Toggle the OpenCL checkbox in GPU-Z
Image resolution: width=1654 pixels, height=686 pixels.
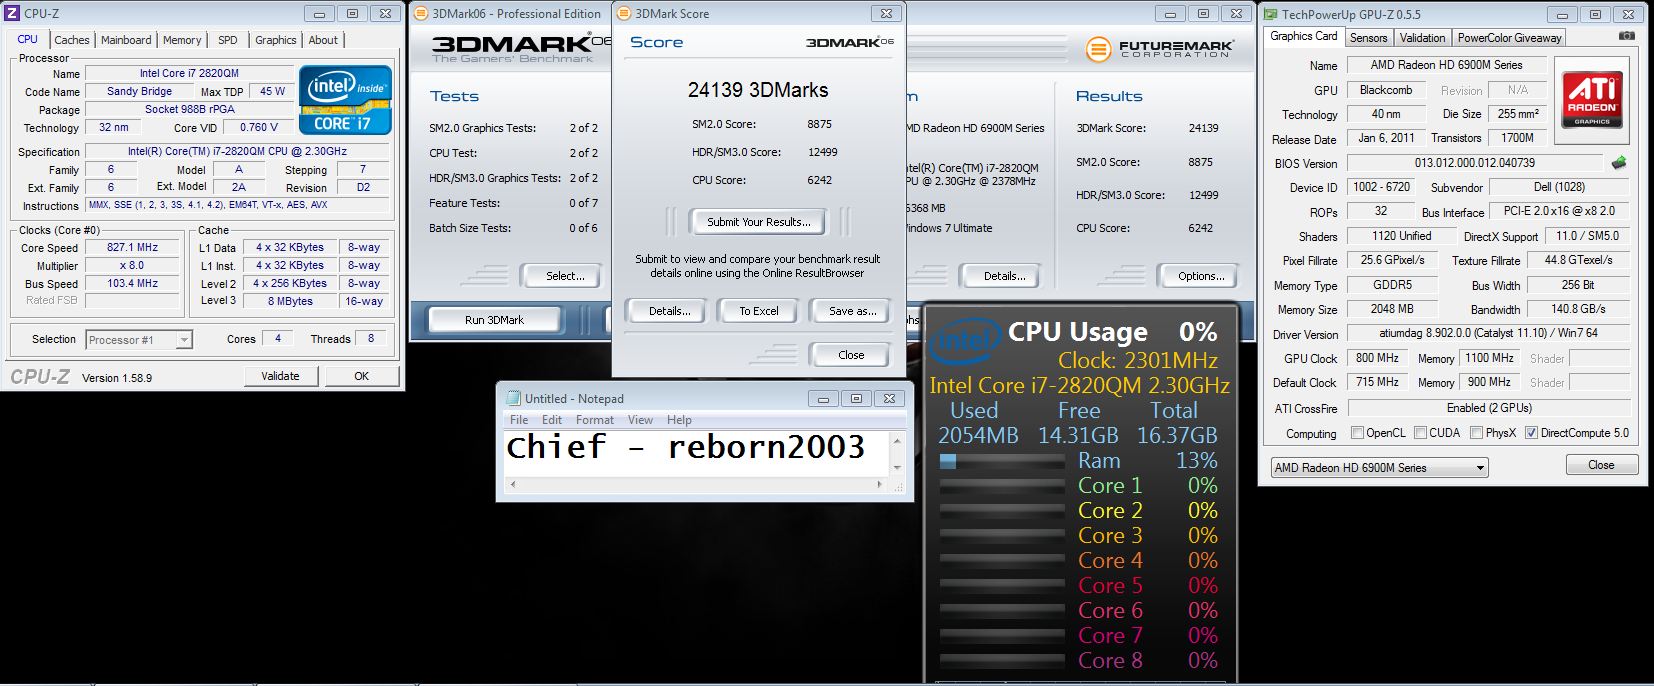point(1357,433)
